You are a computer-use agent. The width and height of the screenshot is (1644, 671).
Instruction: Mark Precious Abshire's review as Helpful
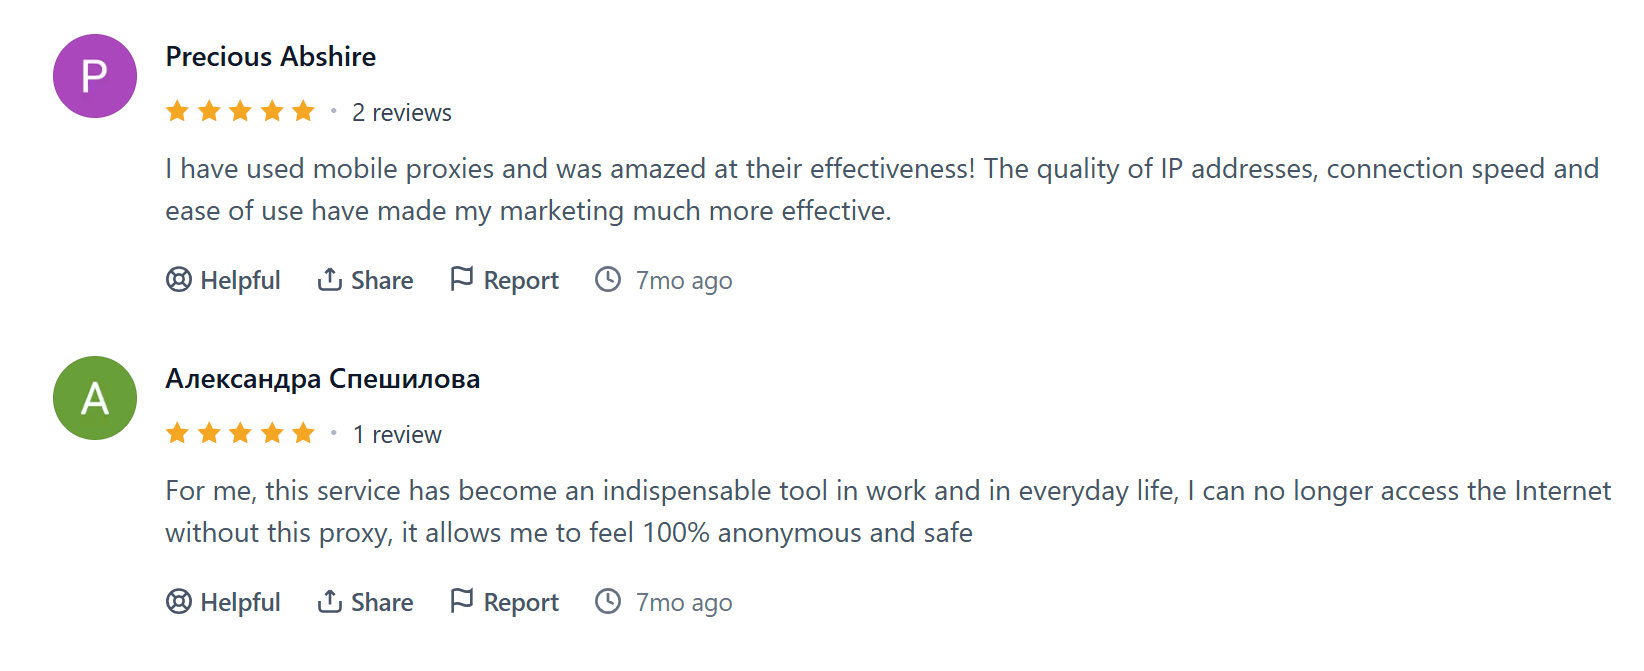(240, 281)
